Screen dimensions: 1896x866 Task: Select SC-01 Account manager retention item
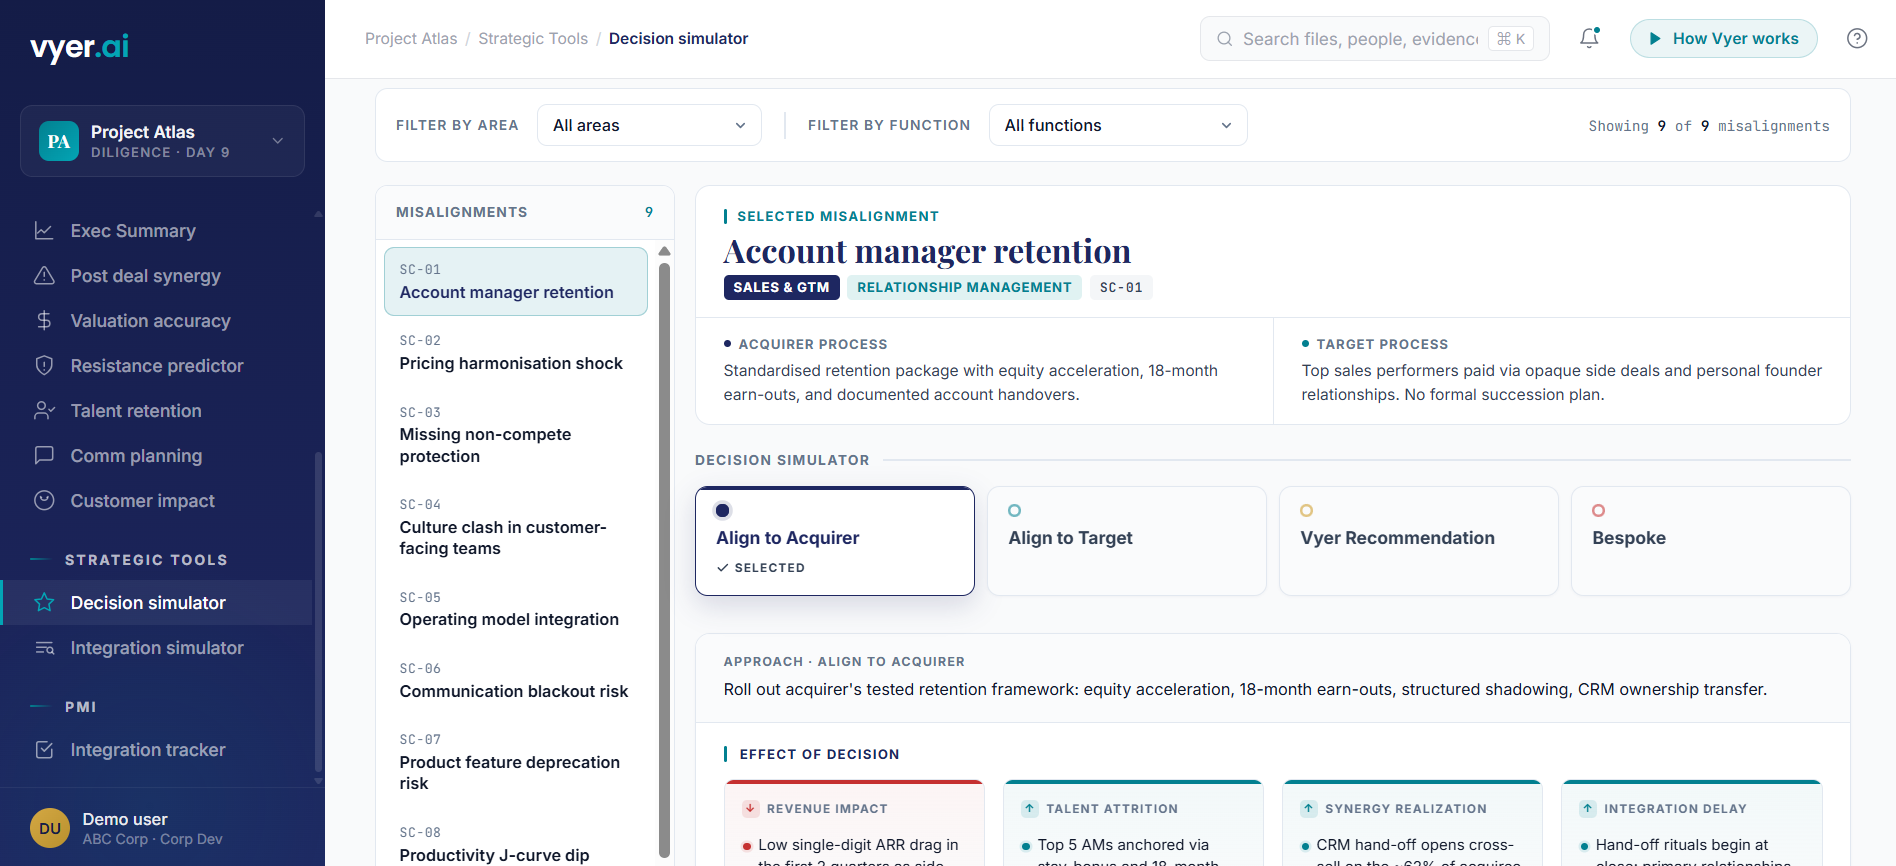point(516,281)
